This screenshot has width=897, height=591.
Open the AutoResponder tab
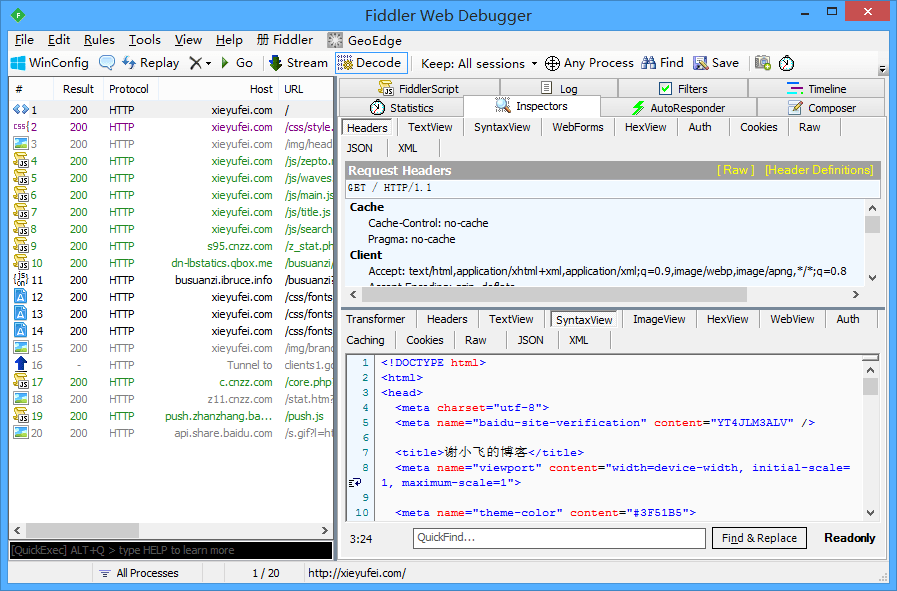click(678, 108)
